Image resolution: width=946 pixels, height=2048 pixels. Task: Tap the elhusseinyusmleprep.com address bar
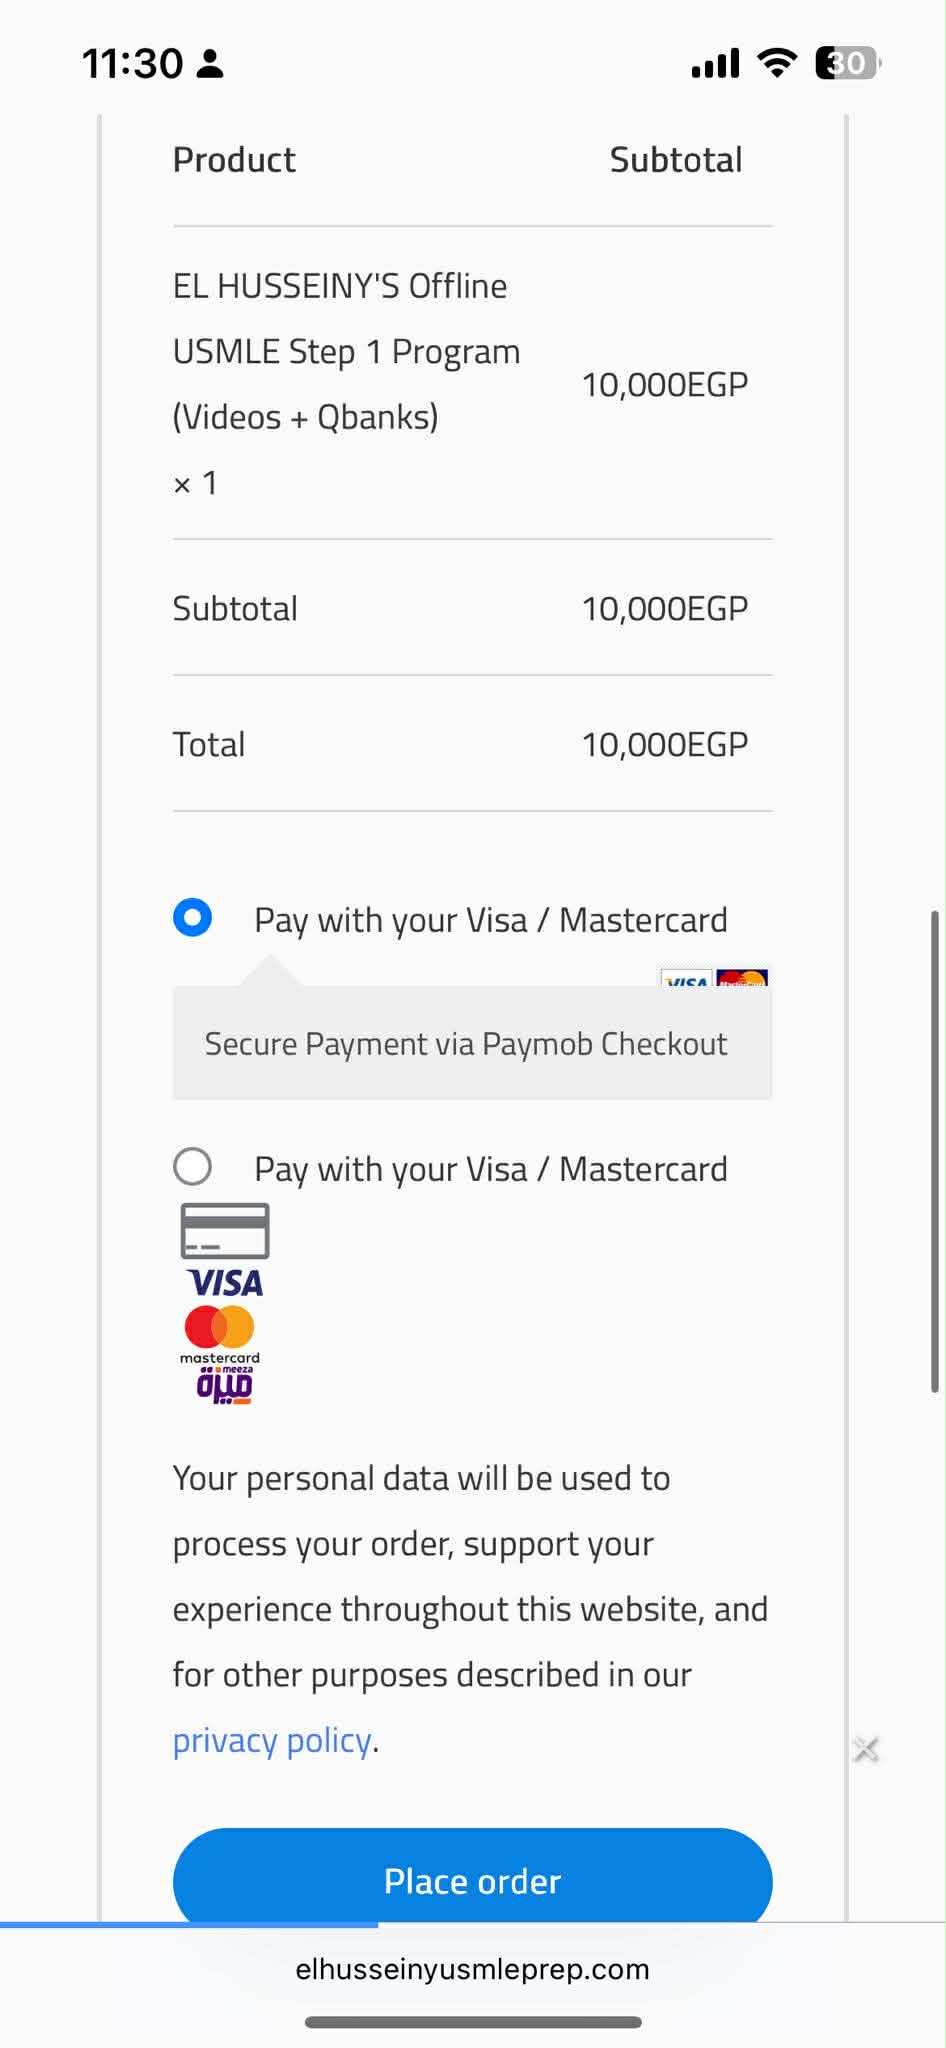(472, 1969)
